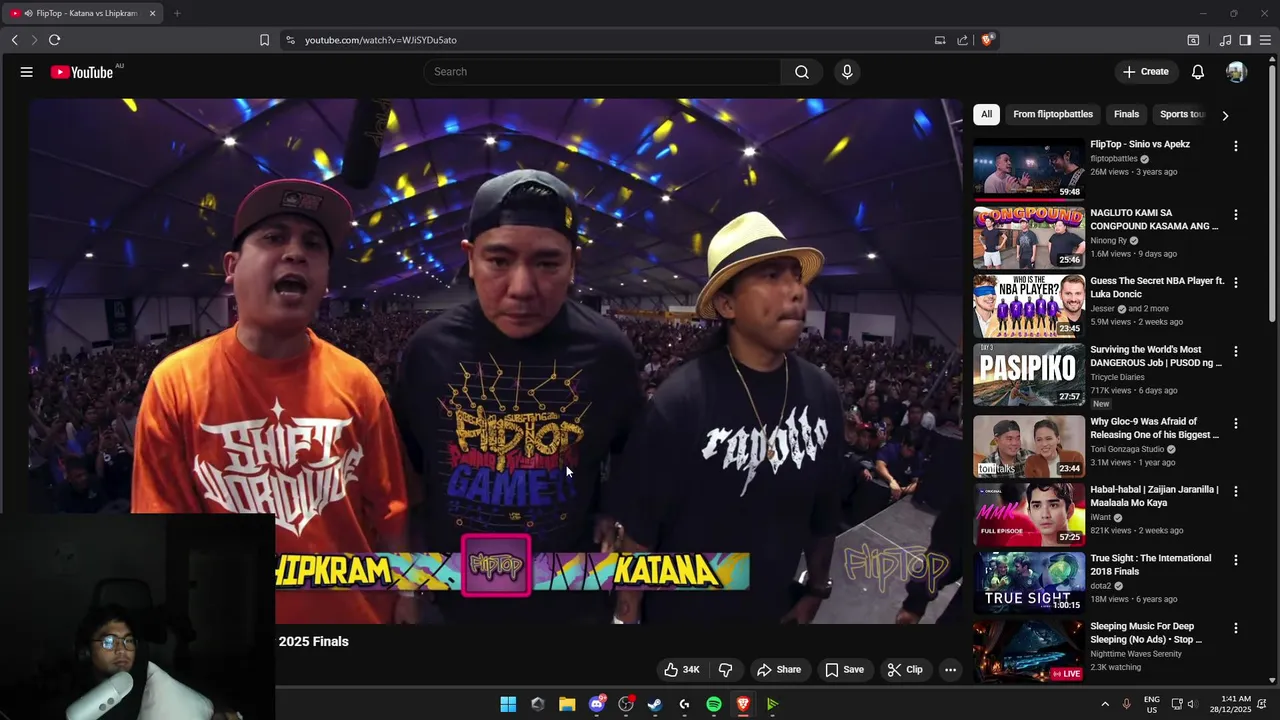Toggle the browser sidebar panel icon

point(1245,40)
